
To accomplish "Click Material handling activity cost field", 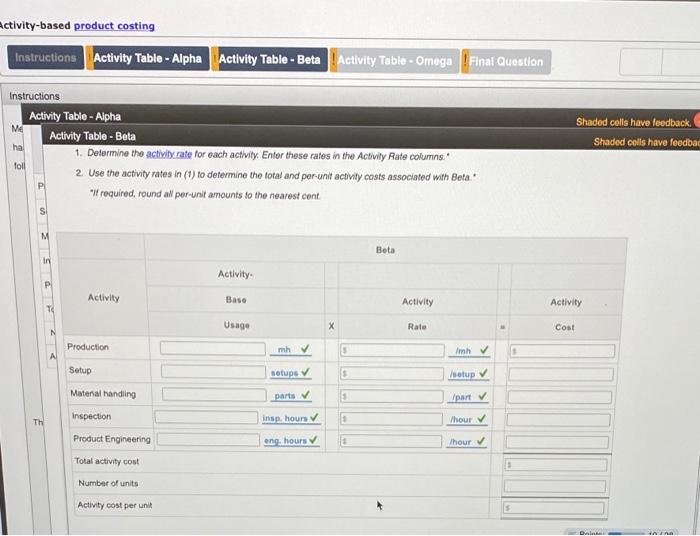I will [559, 397].
